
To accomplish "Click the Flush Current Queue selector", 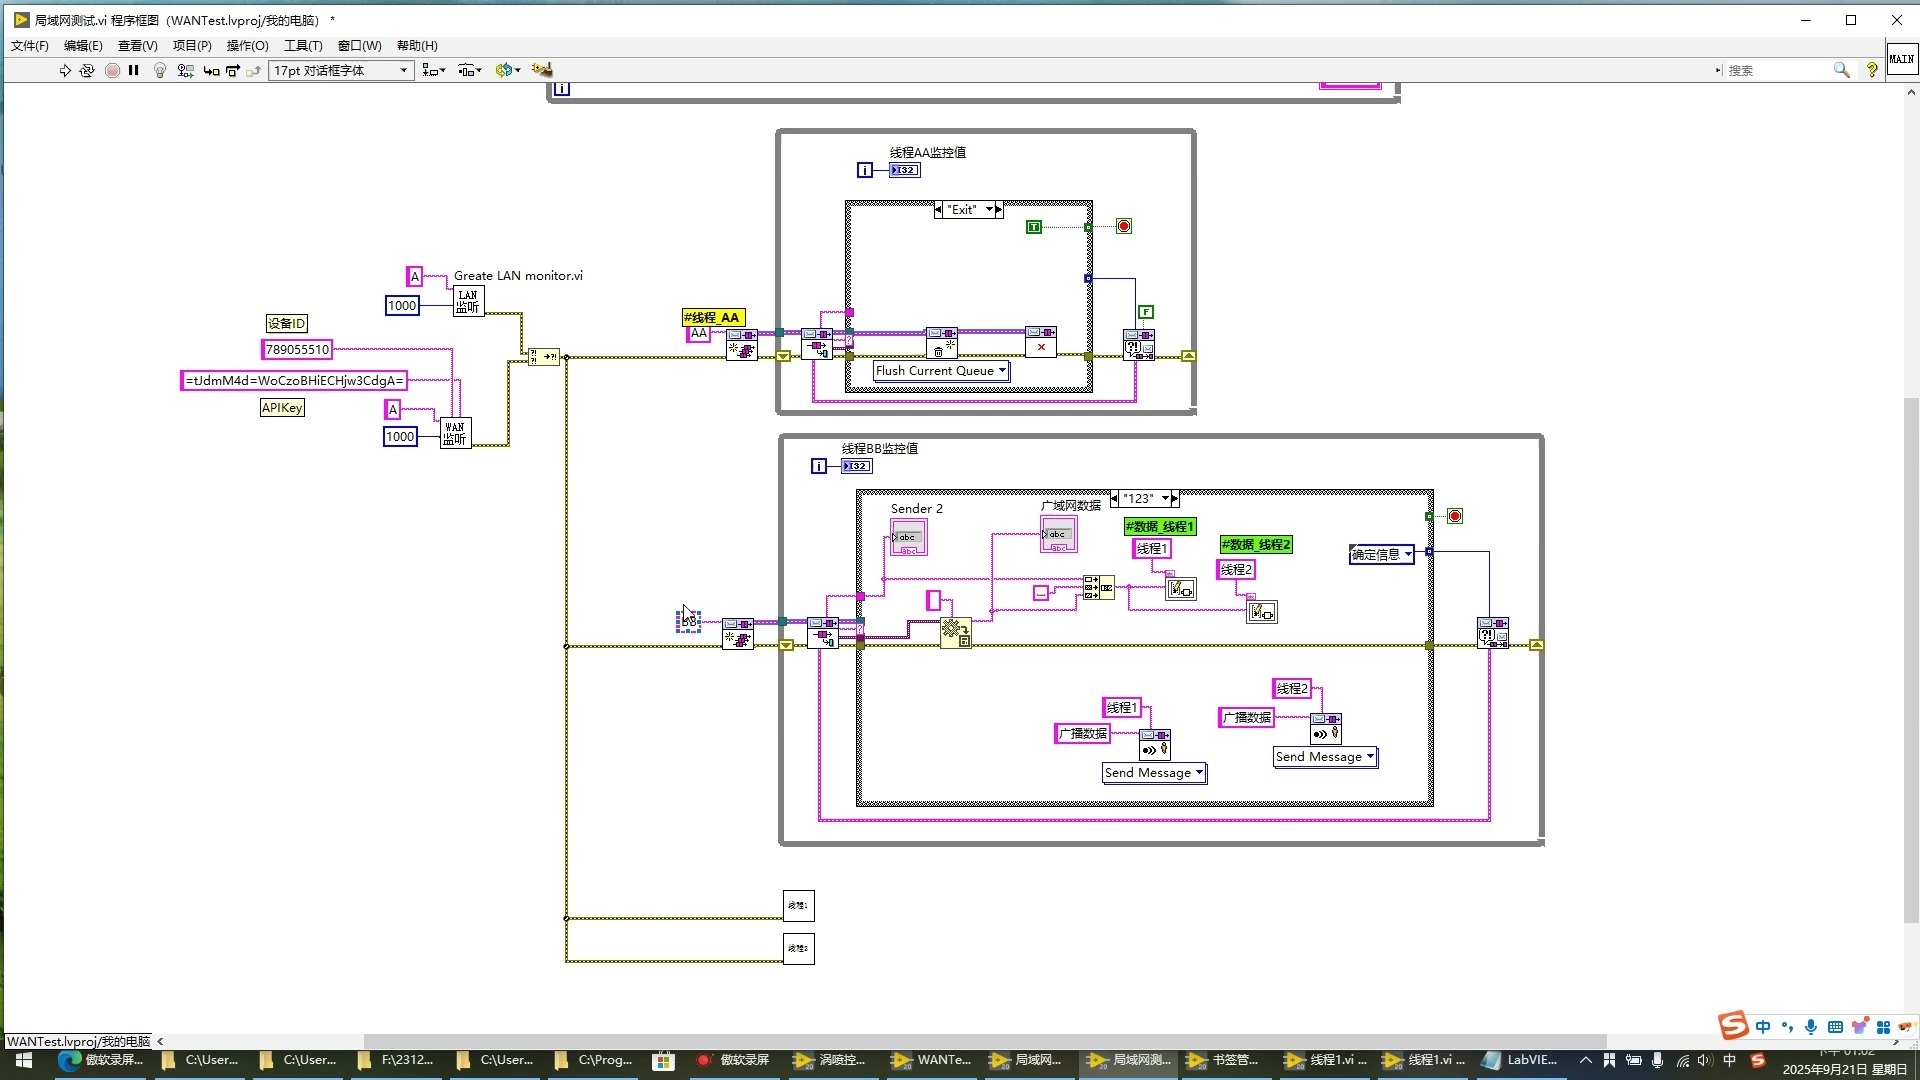I will (941, 371).
